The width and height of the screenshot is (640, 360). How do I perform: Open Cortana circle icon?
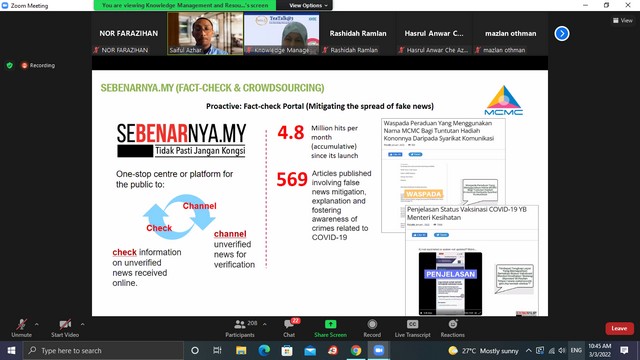pos(195,351)
